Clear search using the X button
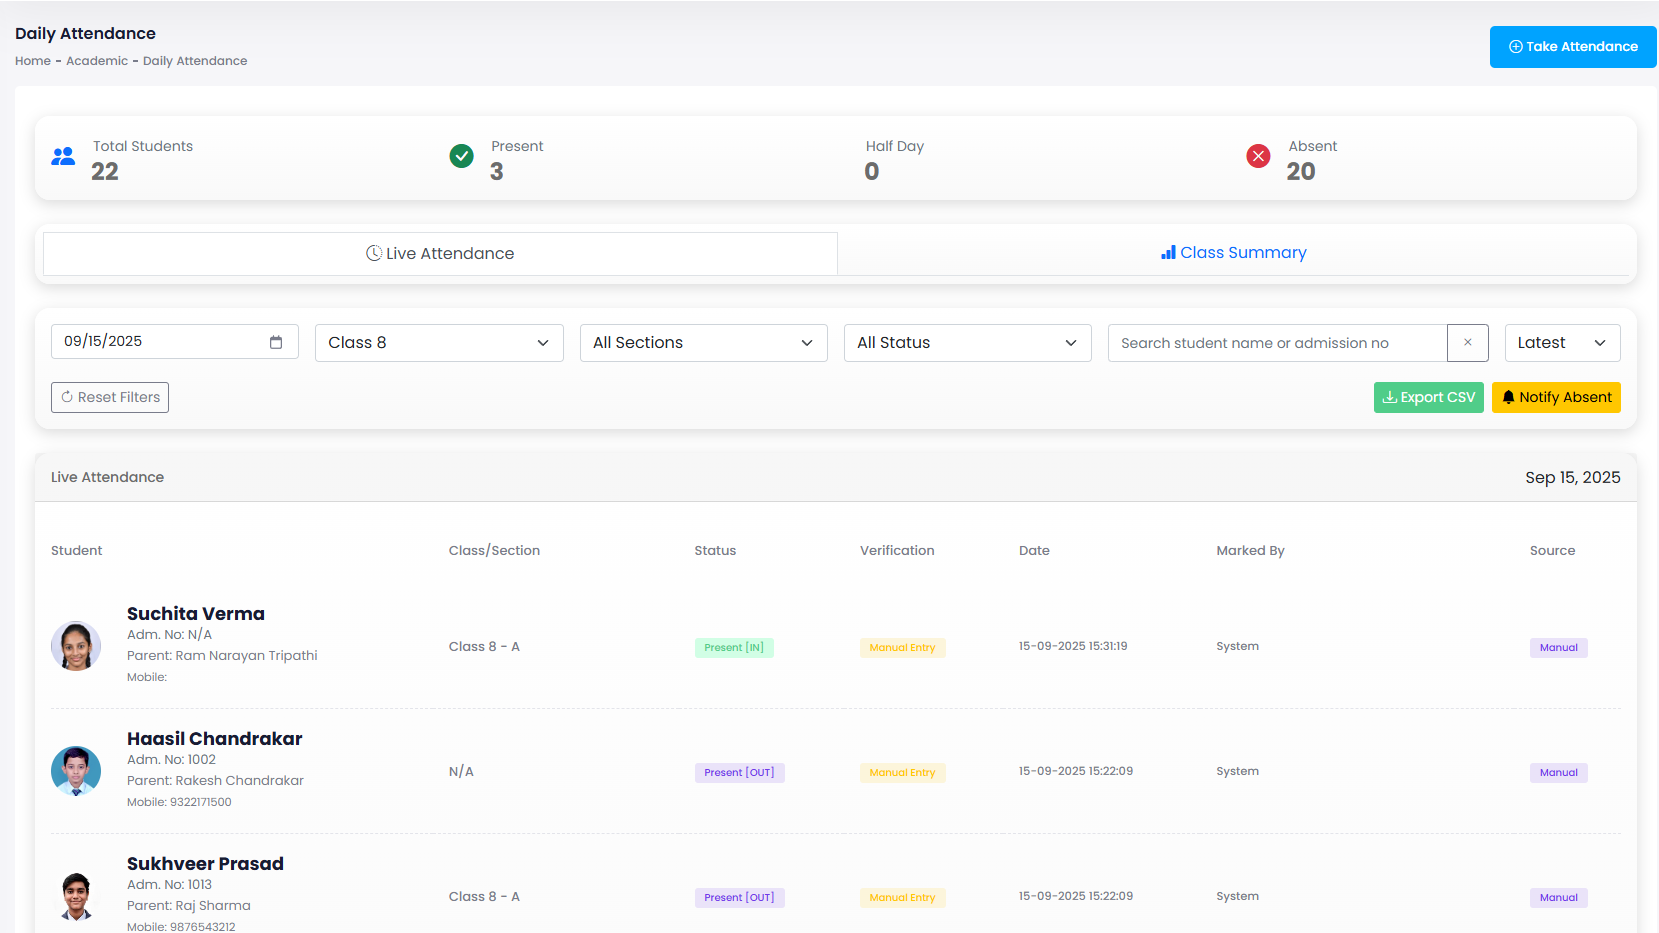The height and width of the screenshot is (933, 1659). pyautogui.click(x=1467, y=343)
